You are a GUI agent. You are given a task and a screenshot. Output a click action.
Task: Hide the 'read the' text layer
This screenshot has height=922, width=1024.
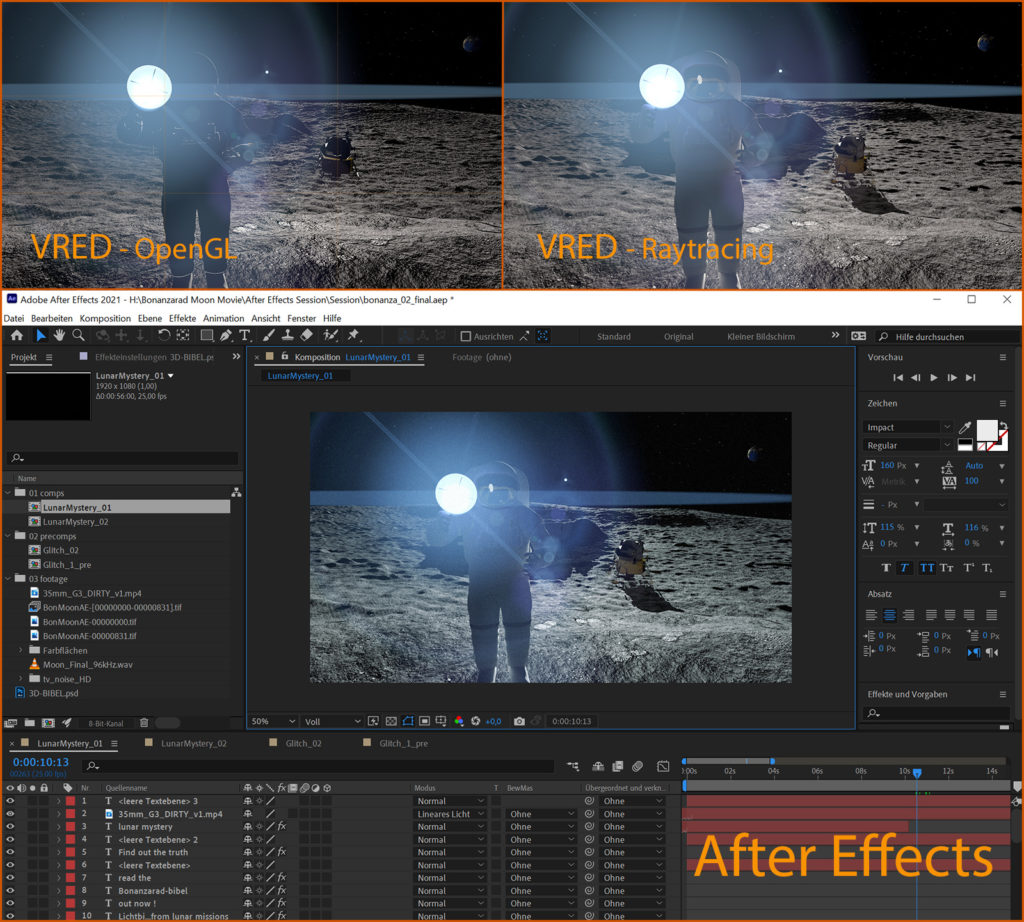pos(10,878)
